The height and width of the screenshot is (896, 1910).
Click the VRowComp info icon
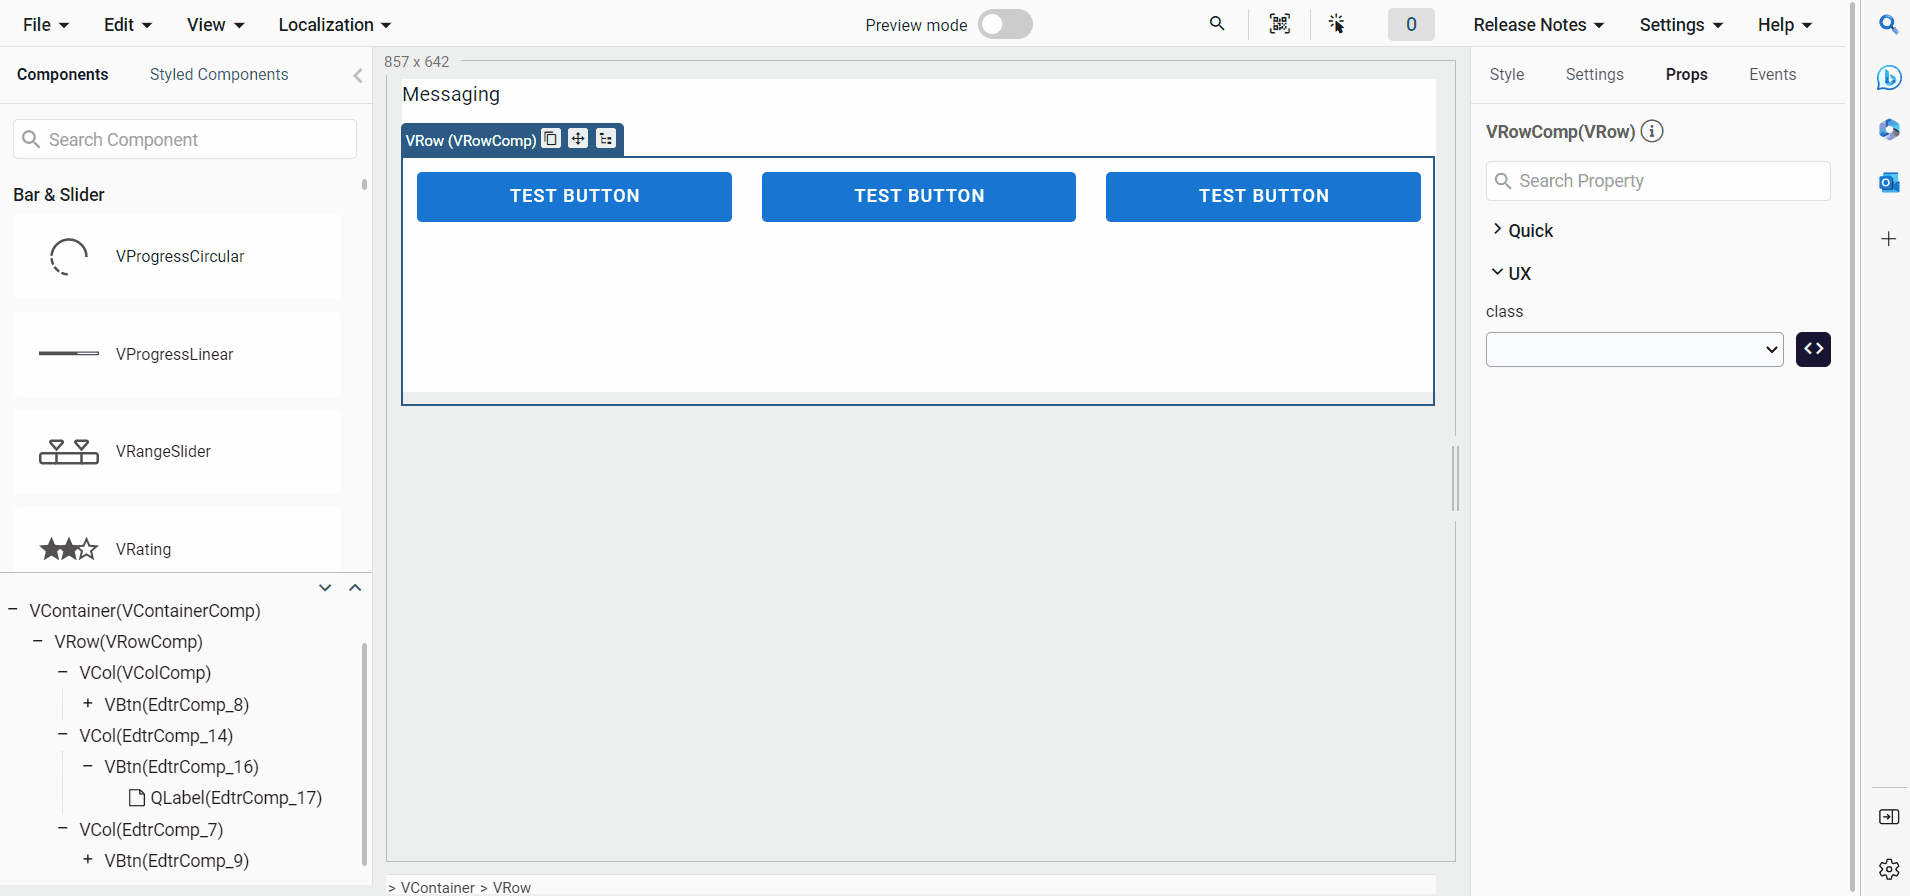[1652, 131]
